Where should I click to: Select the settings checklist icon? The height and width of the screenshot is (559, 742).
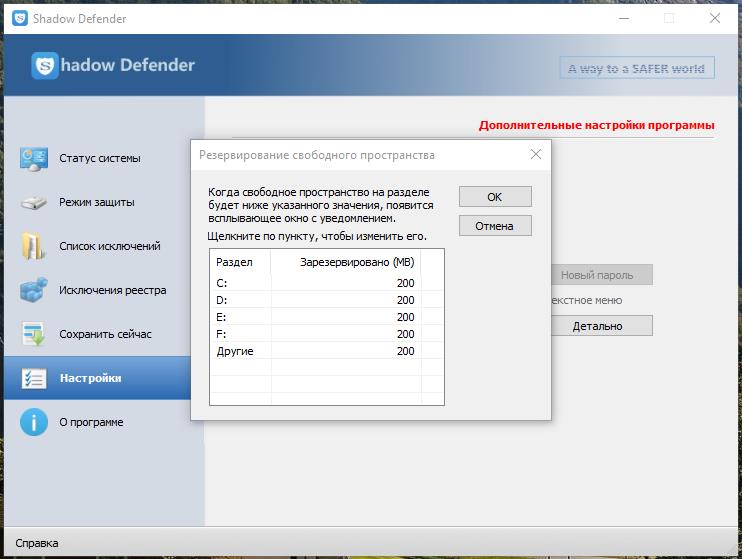tap(34, 378)
